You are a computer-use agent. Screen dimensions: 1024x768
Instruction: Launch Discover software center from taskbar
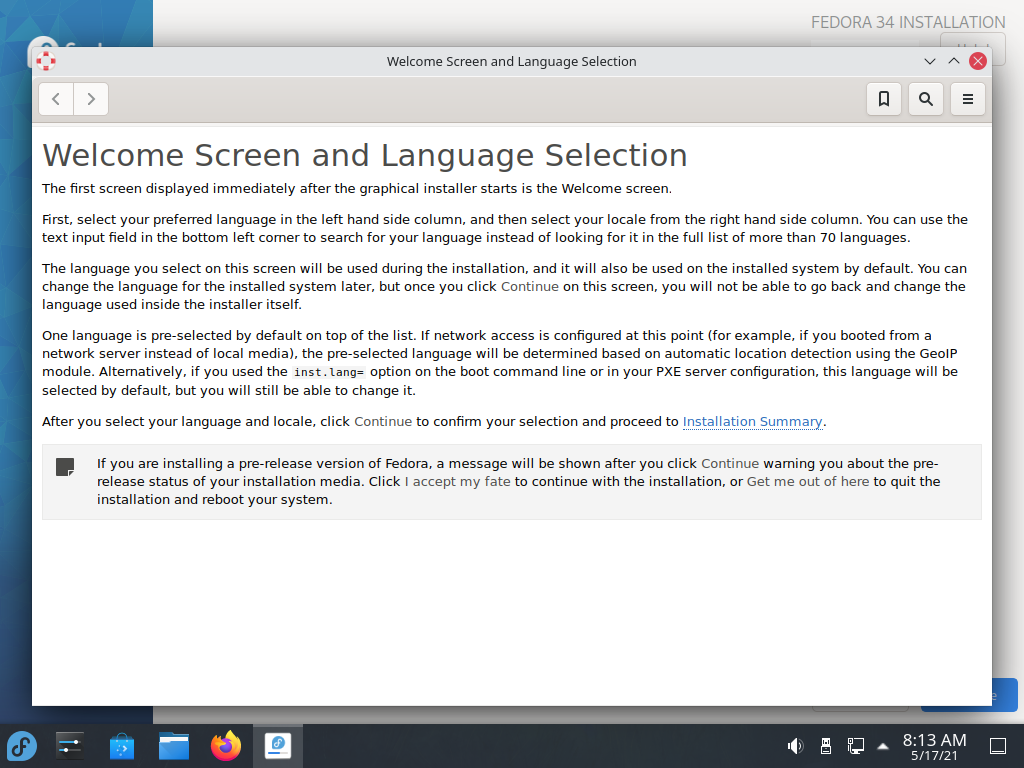point(121,746)
